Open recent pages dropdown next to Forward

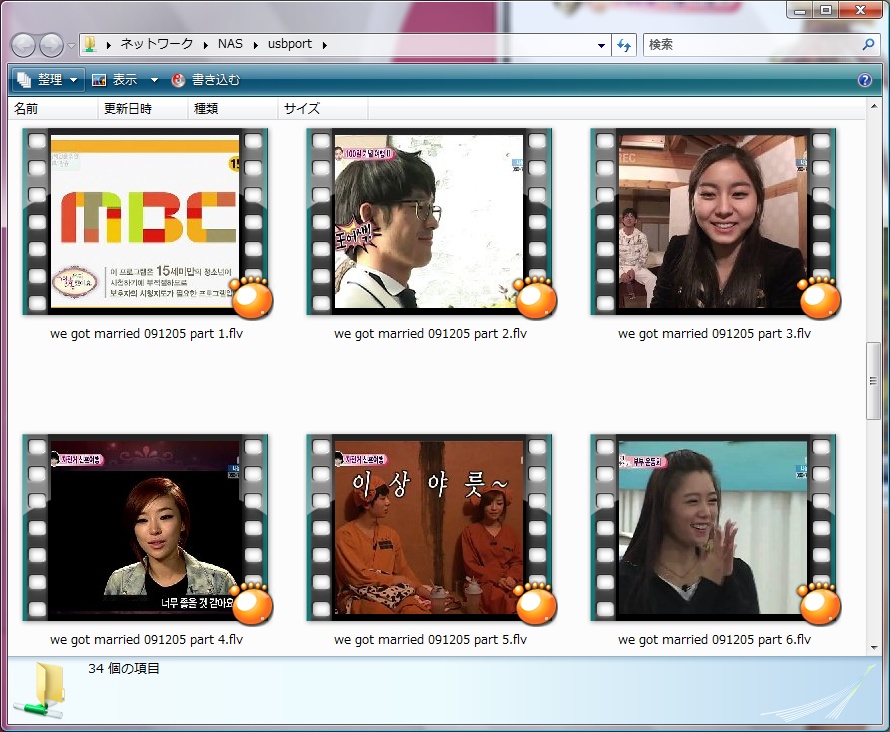71,45
